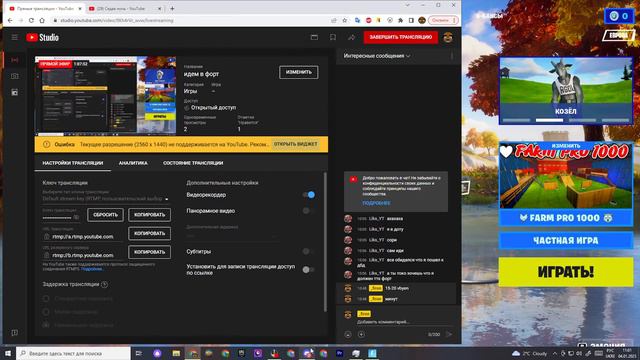Click the browser Back arrow
Viewport: 640px width, 360px height.
tap(10, 20)
